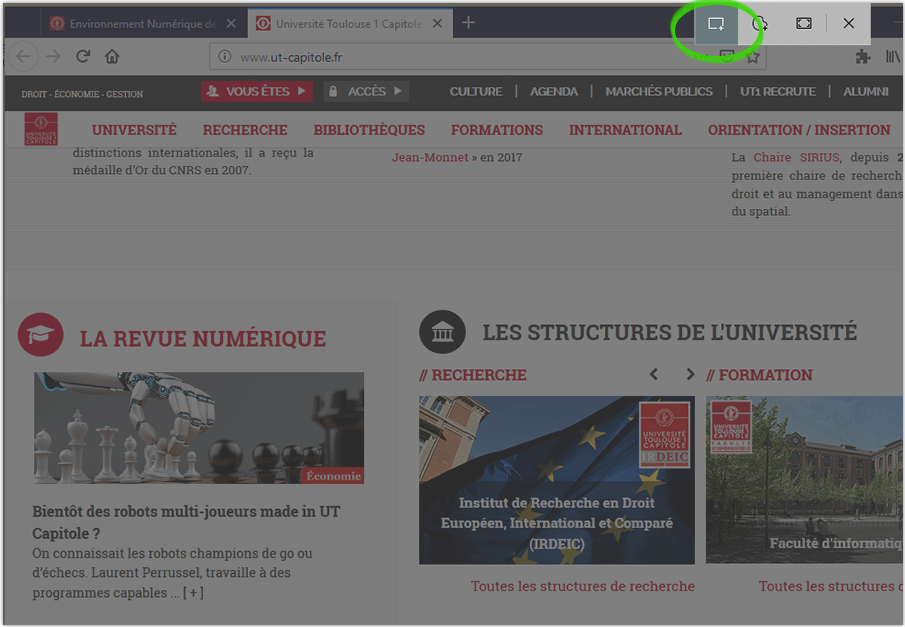Open the CULTURE link in the top bar
Screen dimensions: 905x627
(476, 92)
